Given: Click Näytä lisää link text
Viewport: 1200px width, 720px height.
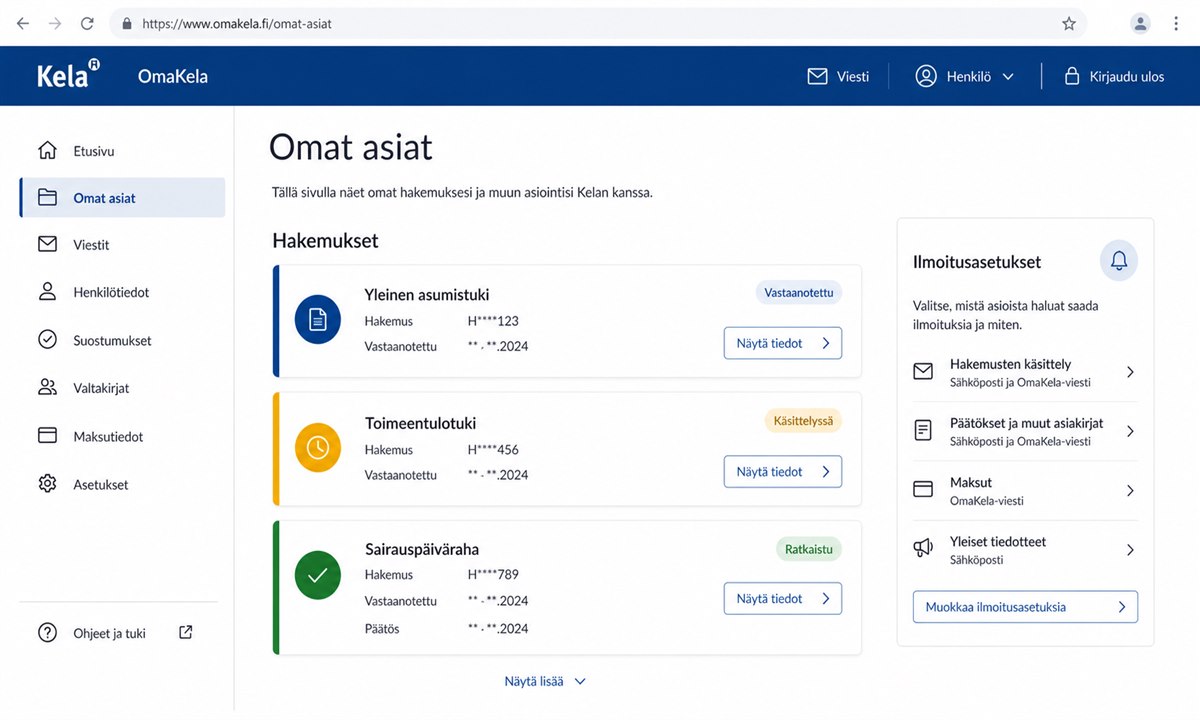Looking at the screenshot, I should coord(534,681).
